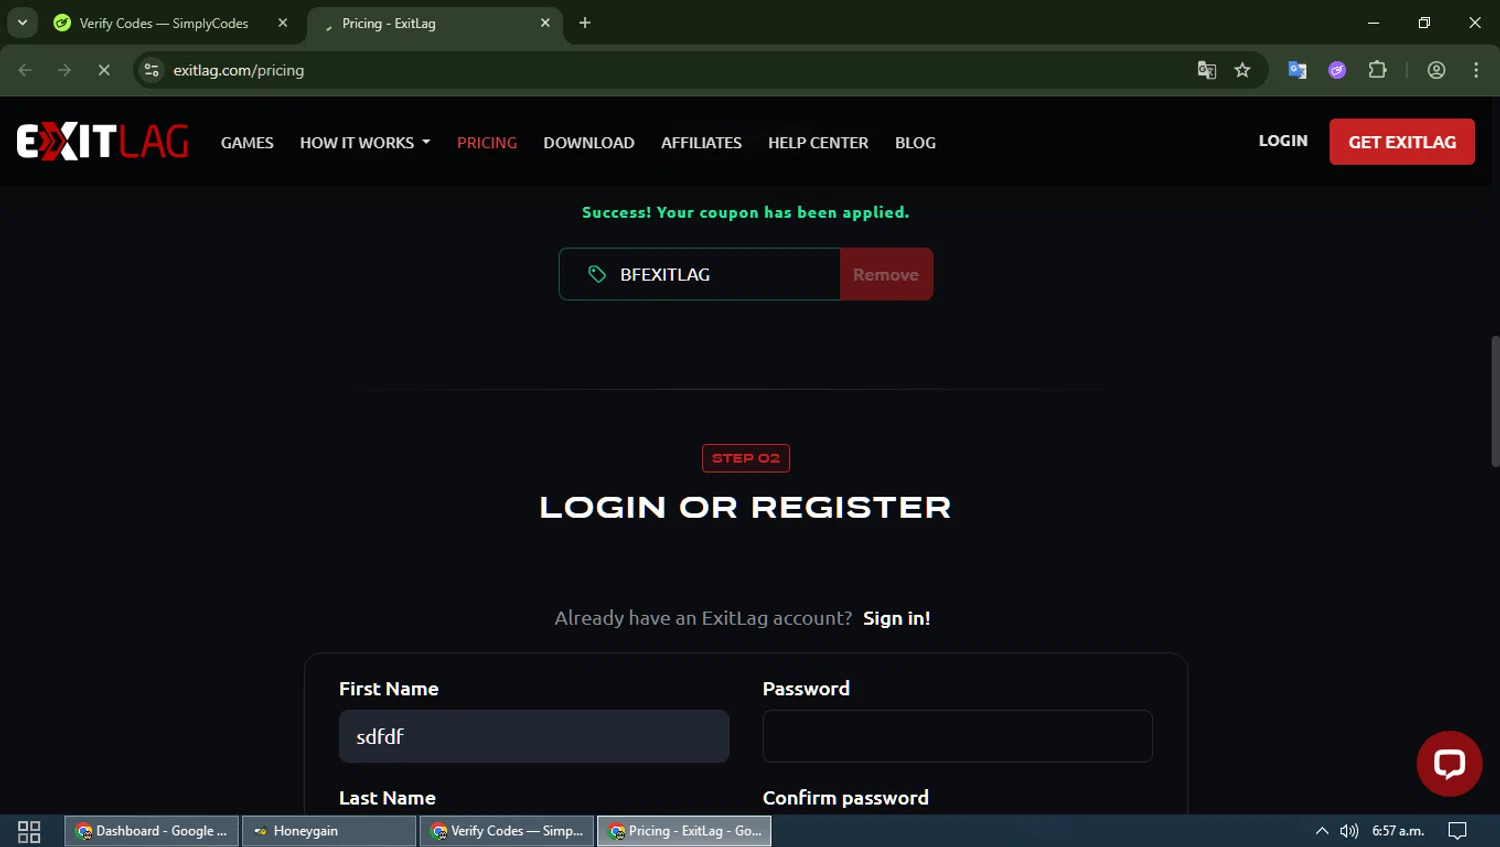This screenshot has width=1500, height=847.
Task: Click the page vertical scrollbar
Action: coord(1495,402)
